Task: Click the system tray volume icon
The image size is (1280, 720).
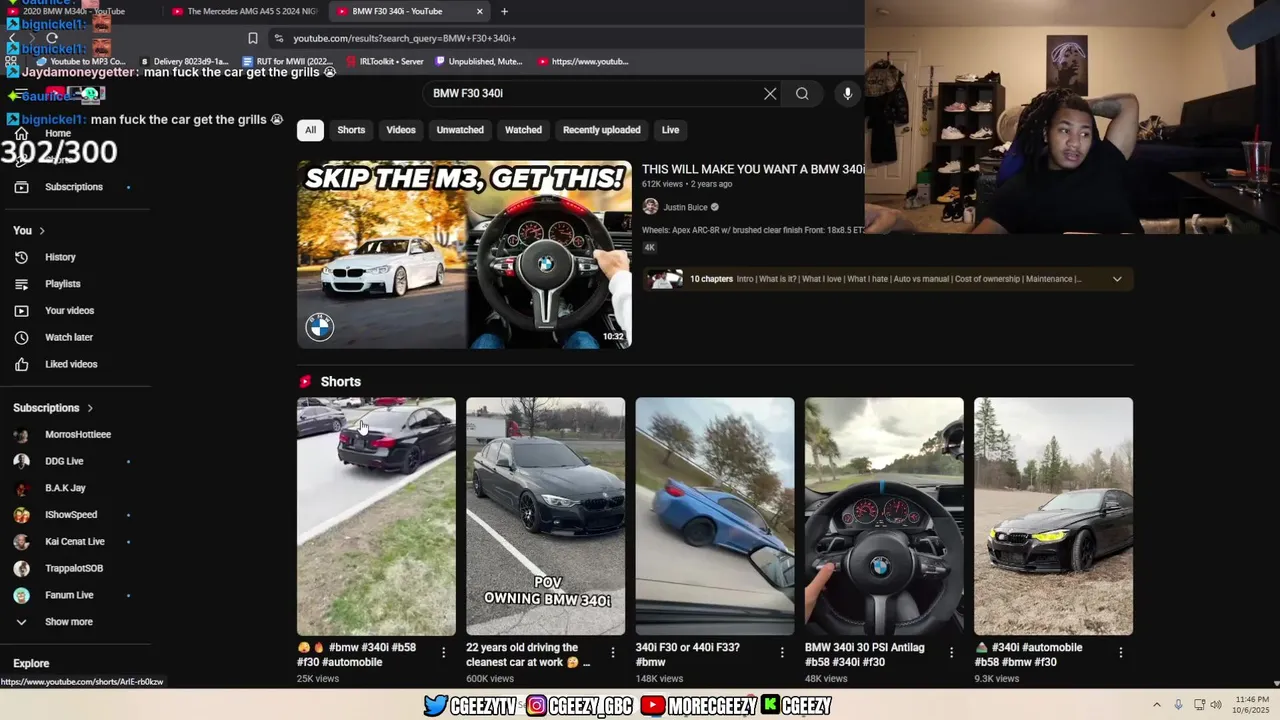Action: click(x=1216, y=705)
